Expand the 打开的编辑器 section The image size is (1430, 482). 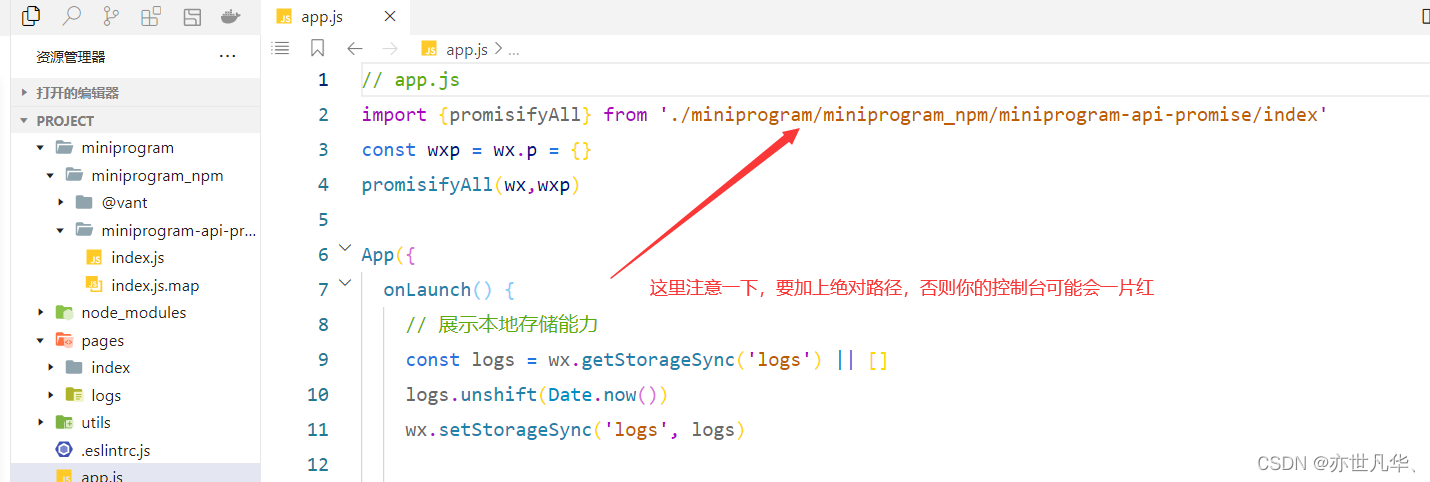point(77,93)
